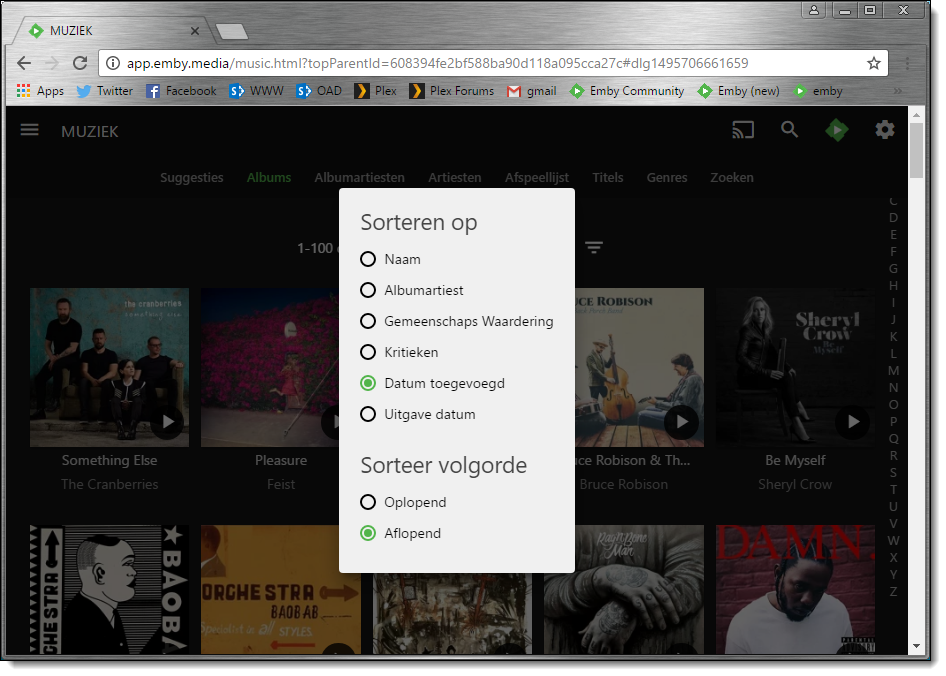Select Kritieken sort option
Image resolution: width=946 pixels, height=676 pixels.
click(399, 352)
